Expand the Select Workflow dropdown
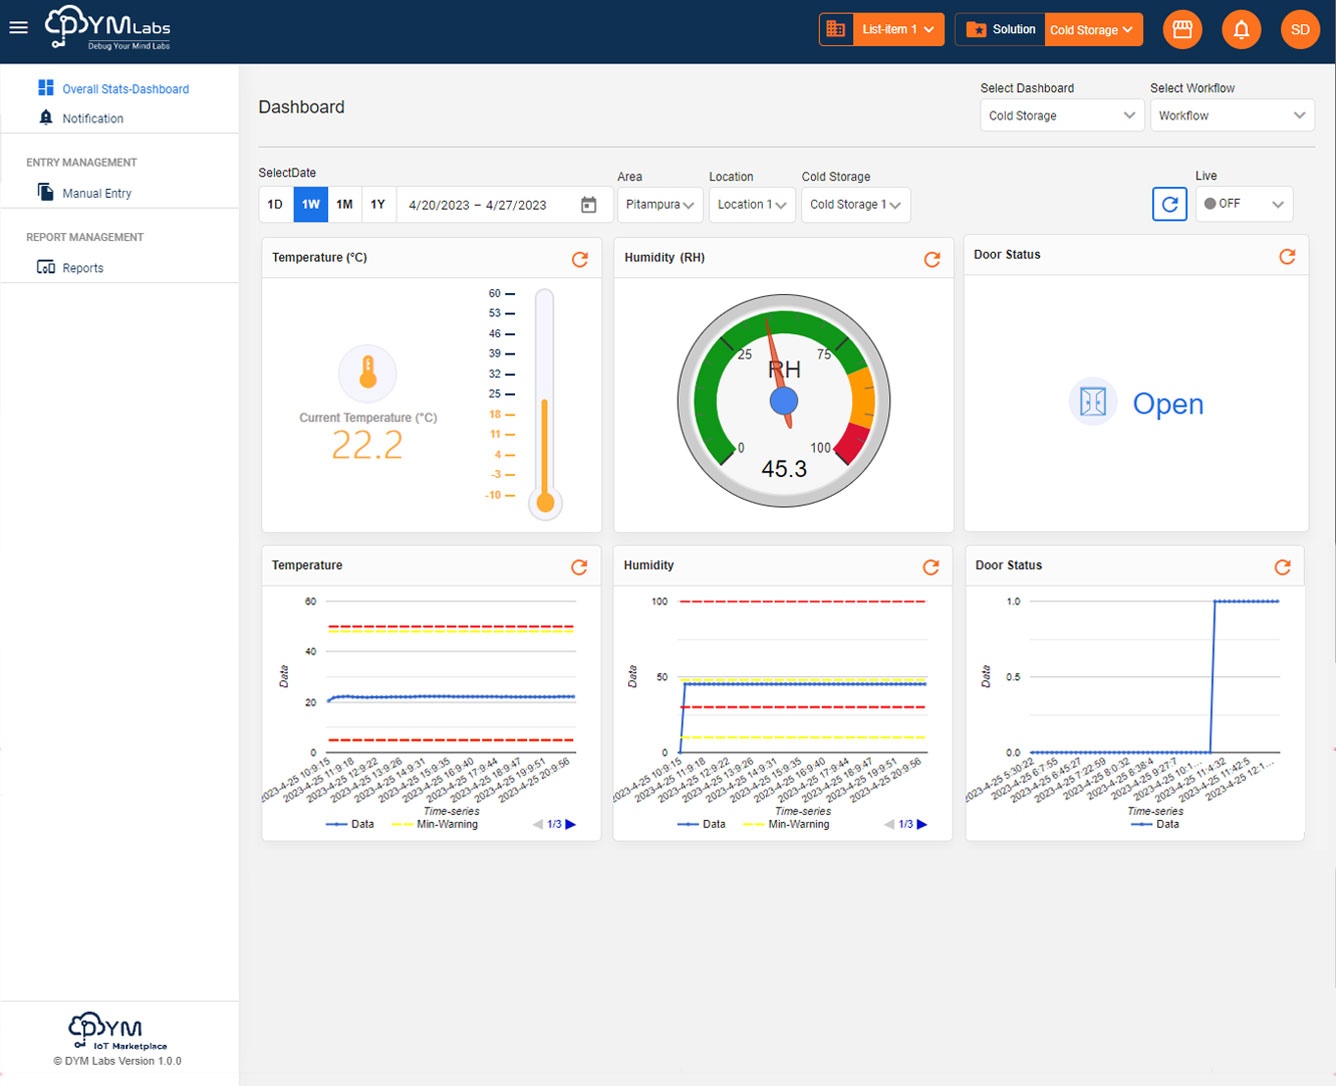This screenshot has height=1086, width=1336. pos(1232,116)
